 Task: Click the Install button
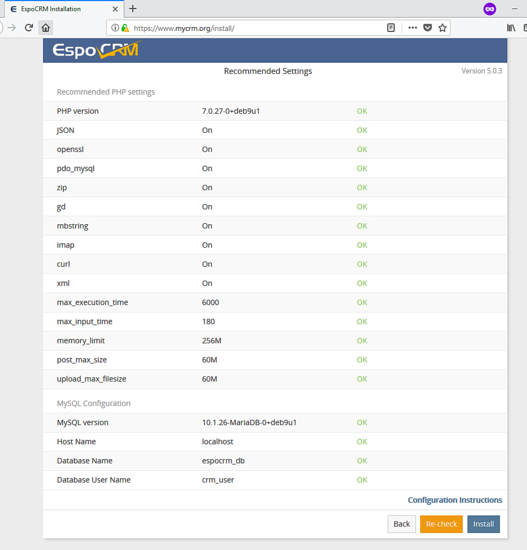483,524
